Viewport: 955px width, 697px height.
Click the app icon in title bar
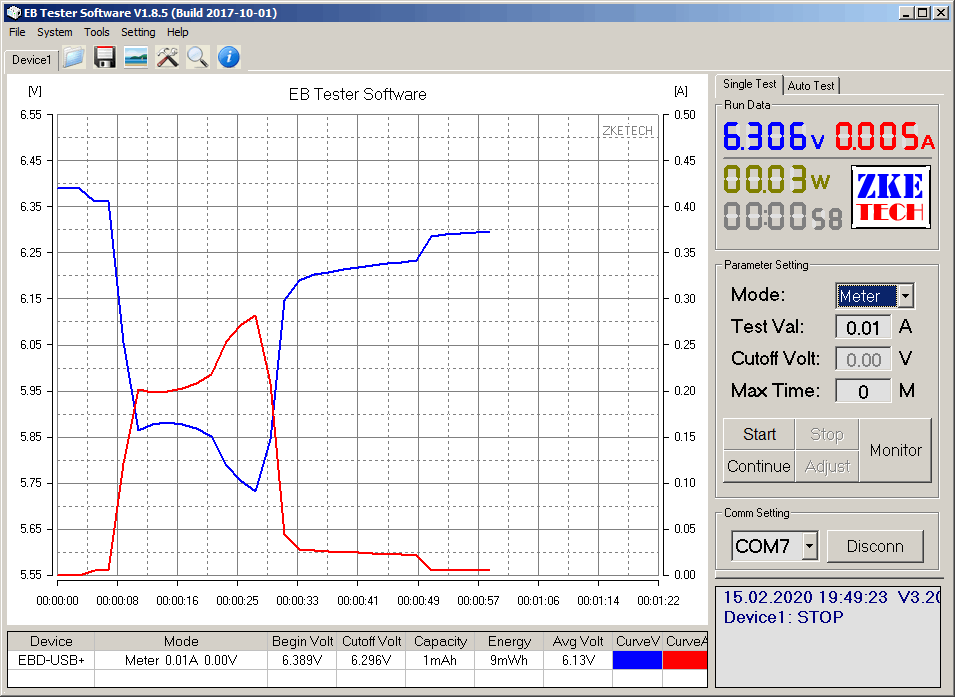(x=13, y=13)
